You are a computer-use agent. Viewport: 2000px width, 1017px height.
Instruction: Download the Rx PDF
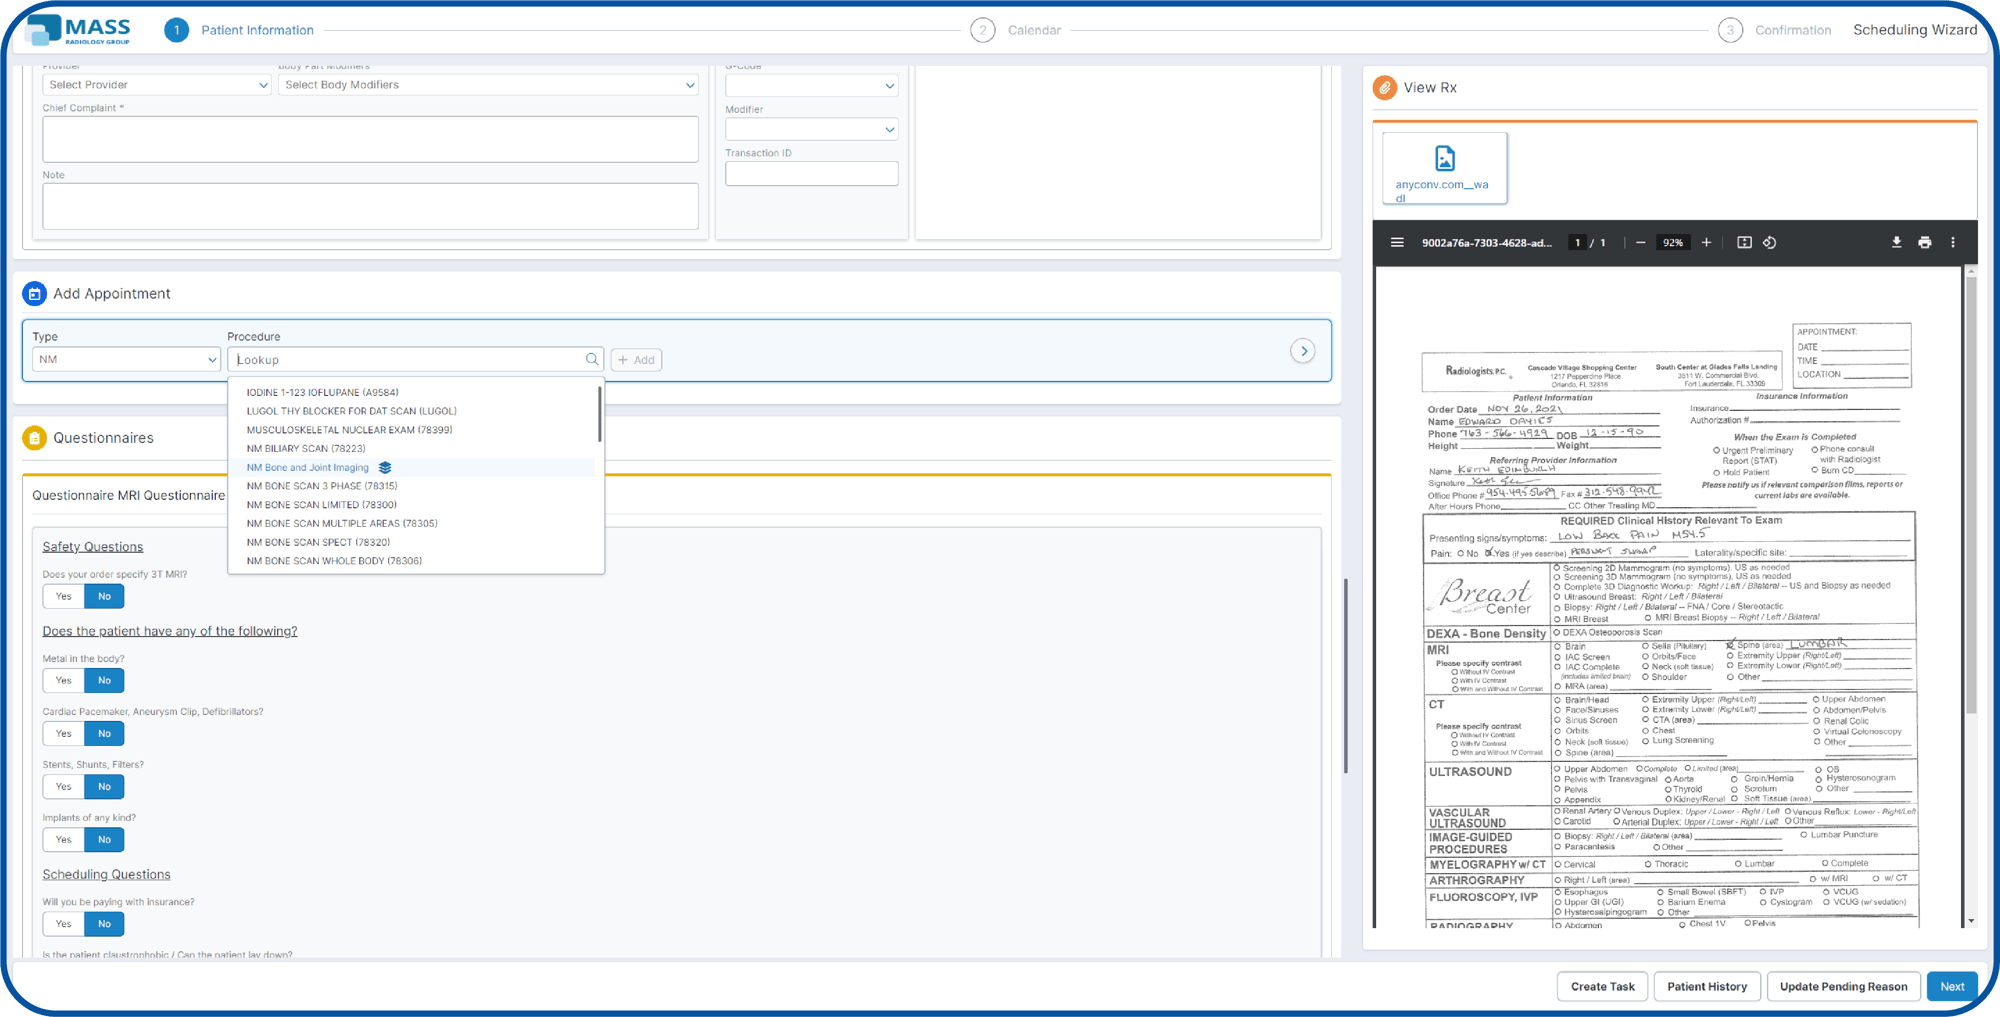pyautogui.click(x=1896, y=243)
